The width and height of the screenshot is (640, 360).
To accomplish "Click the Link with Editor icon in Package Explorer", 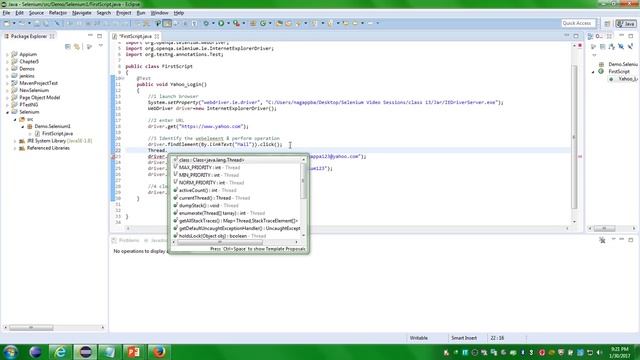I will 77,47.
